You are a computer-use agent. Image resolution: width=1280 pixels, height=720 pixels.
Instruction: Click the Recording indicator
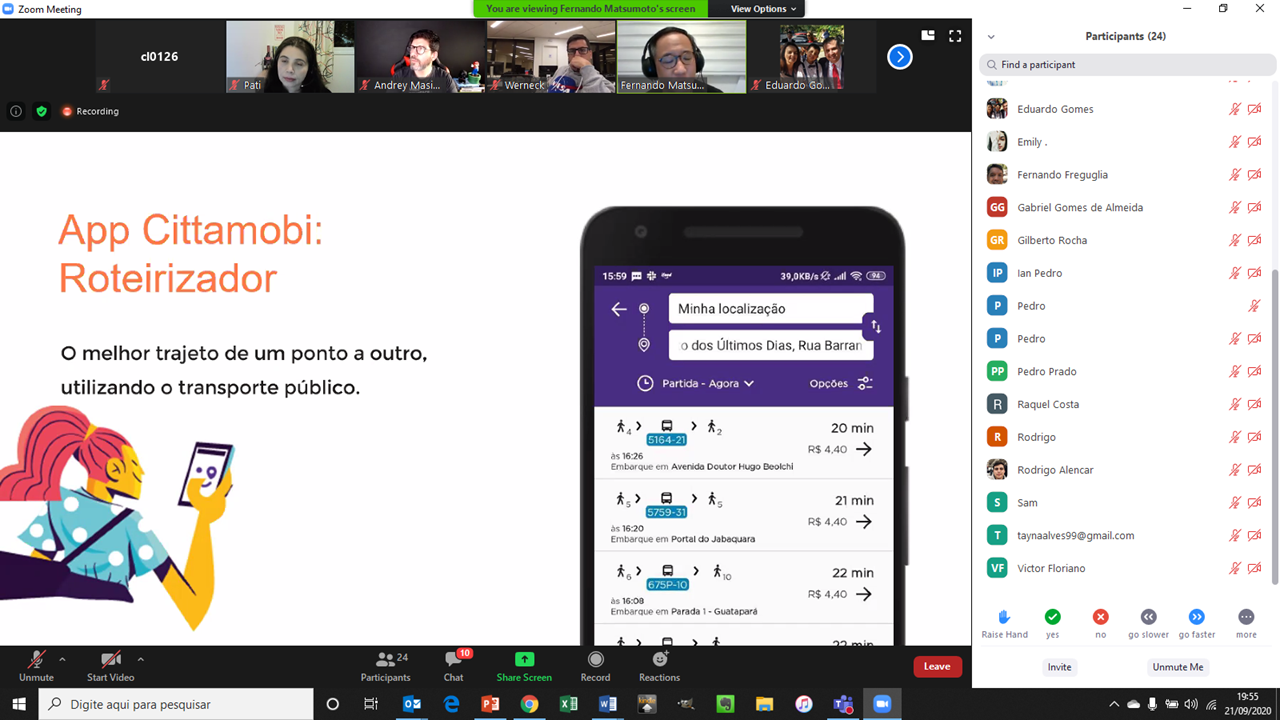click(90, 111)
